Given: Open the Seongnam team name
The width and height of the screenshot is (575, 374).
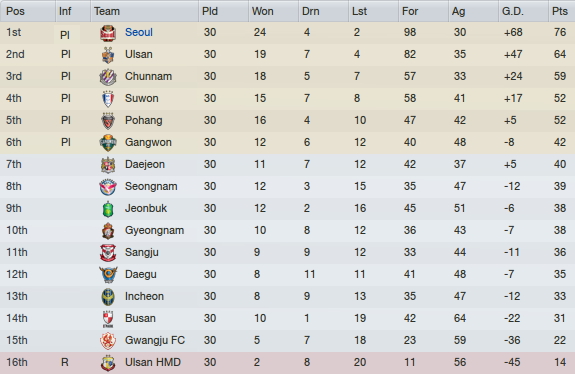Looking at the screenshot, I should 151,186.
